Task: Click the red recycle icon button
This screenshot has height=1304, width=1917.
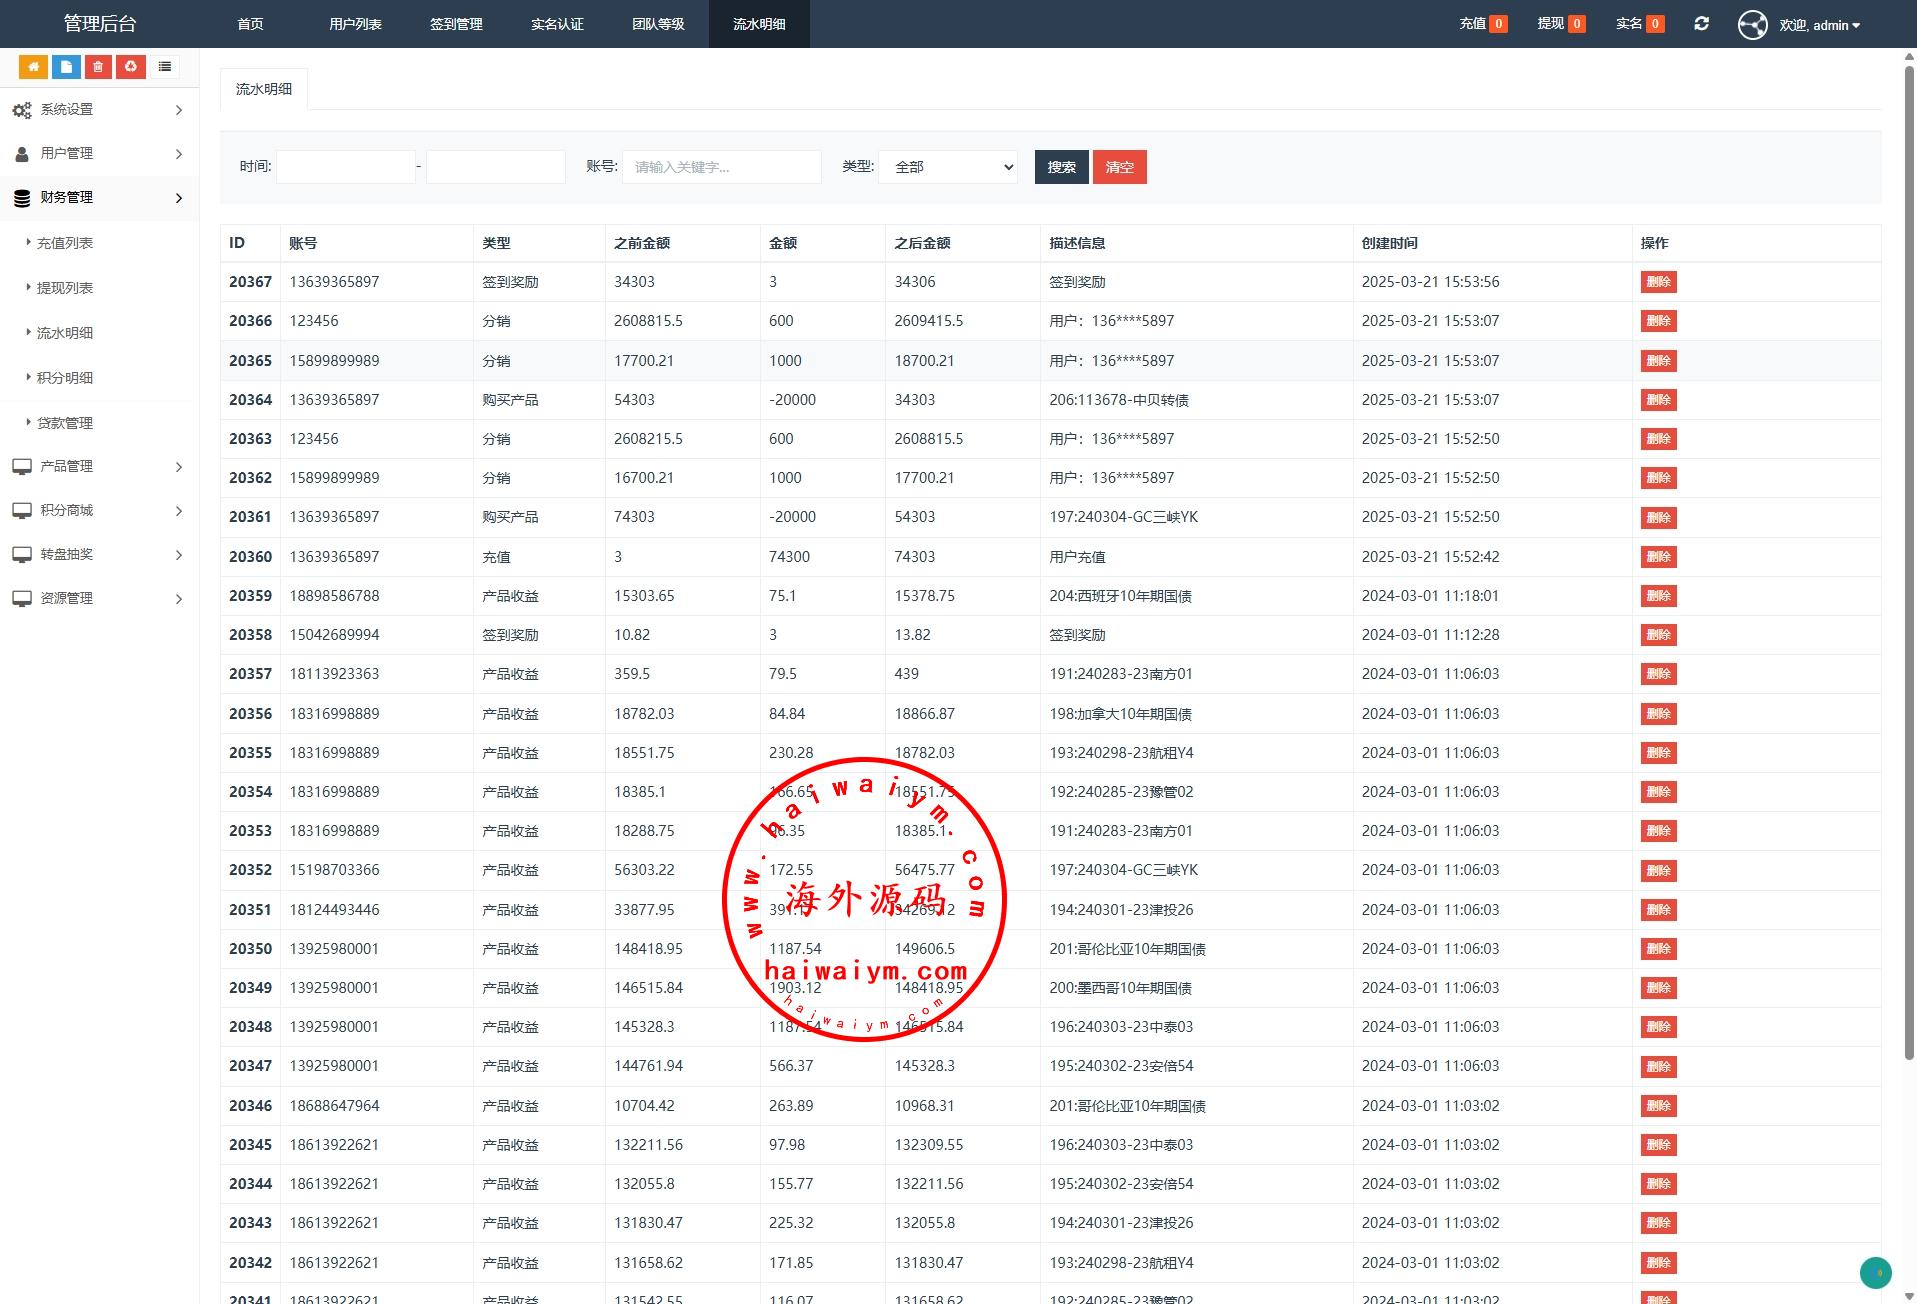Action: point(131,67)
